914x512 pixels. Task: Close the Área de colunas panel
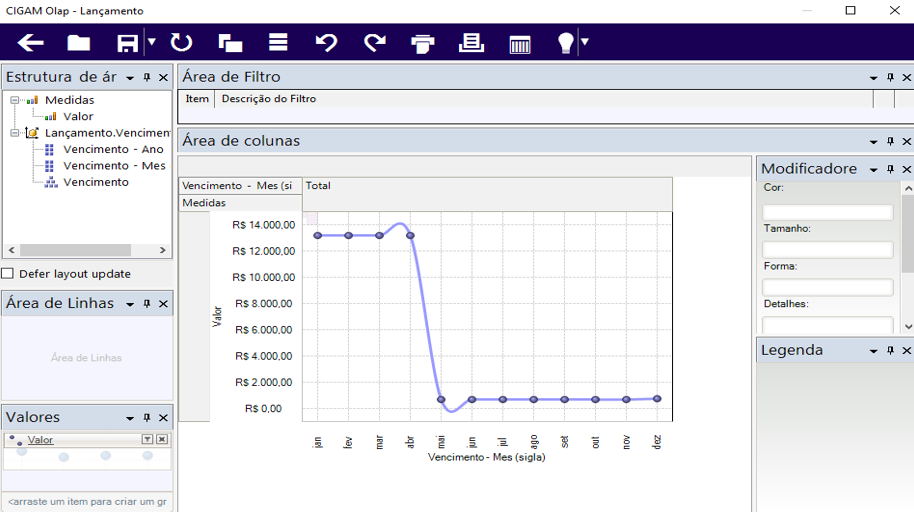(906, 142)
